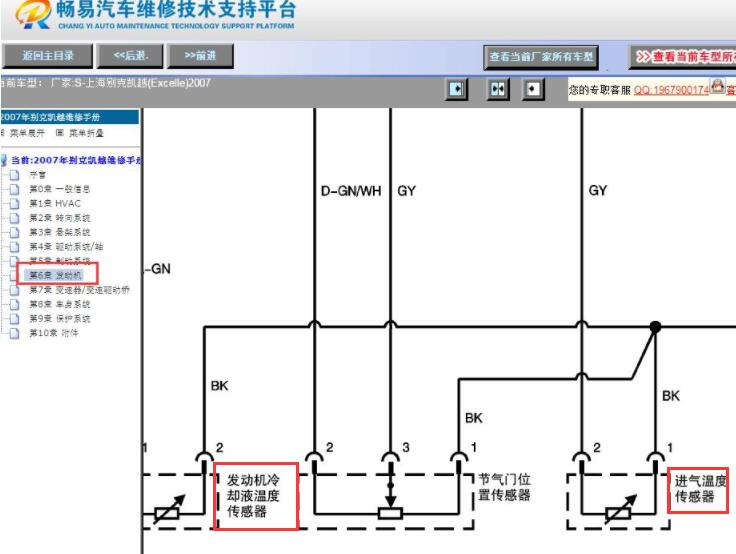Select the 当前:2007年别克凯越维修手册 root node
The image size is (736, 554).
tap(76, 160)
